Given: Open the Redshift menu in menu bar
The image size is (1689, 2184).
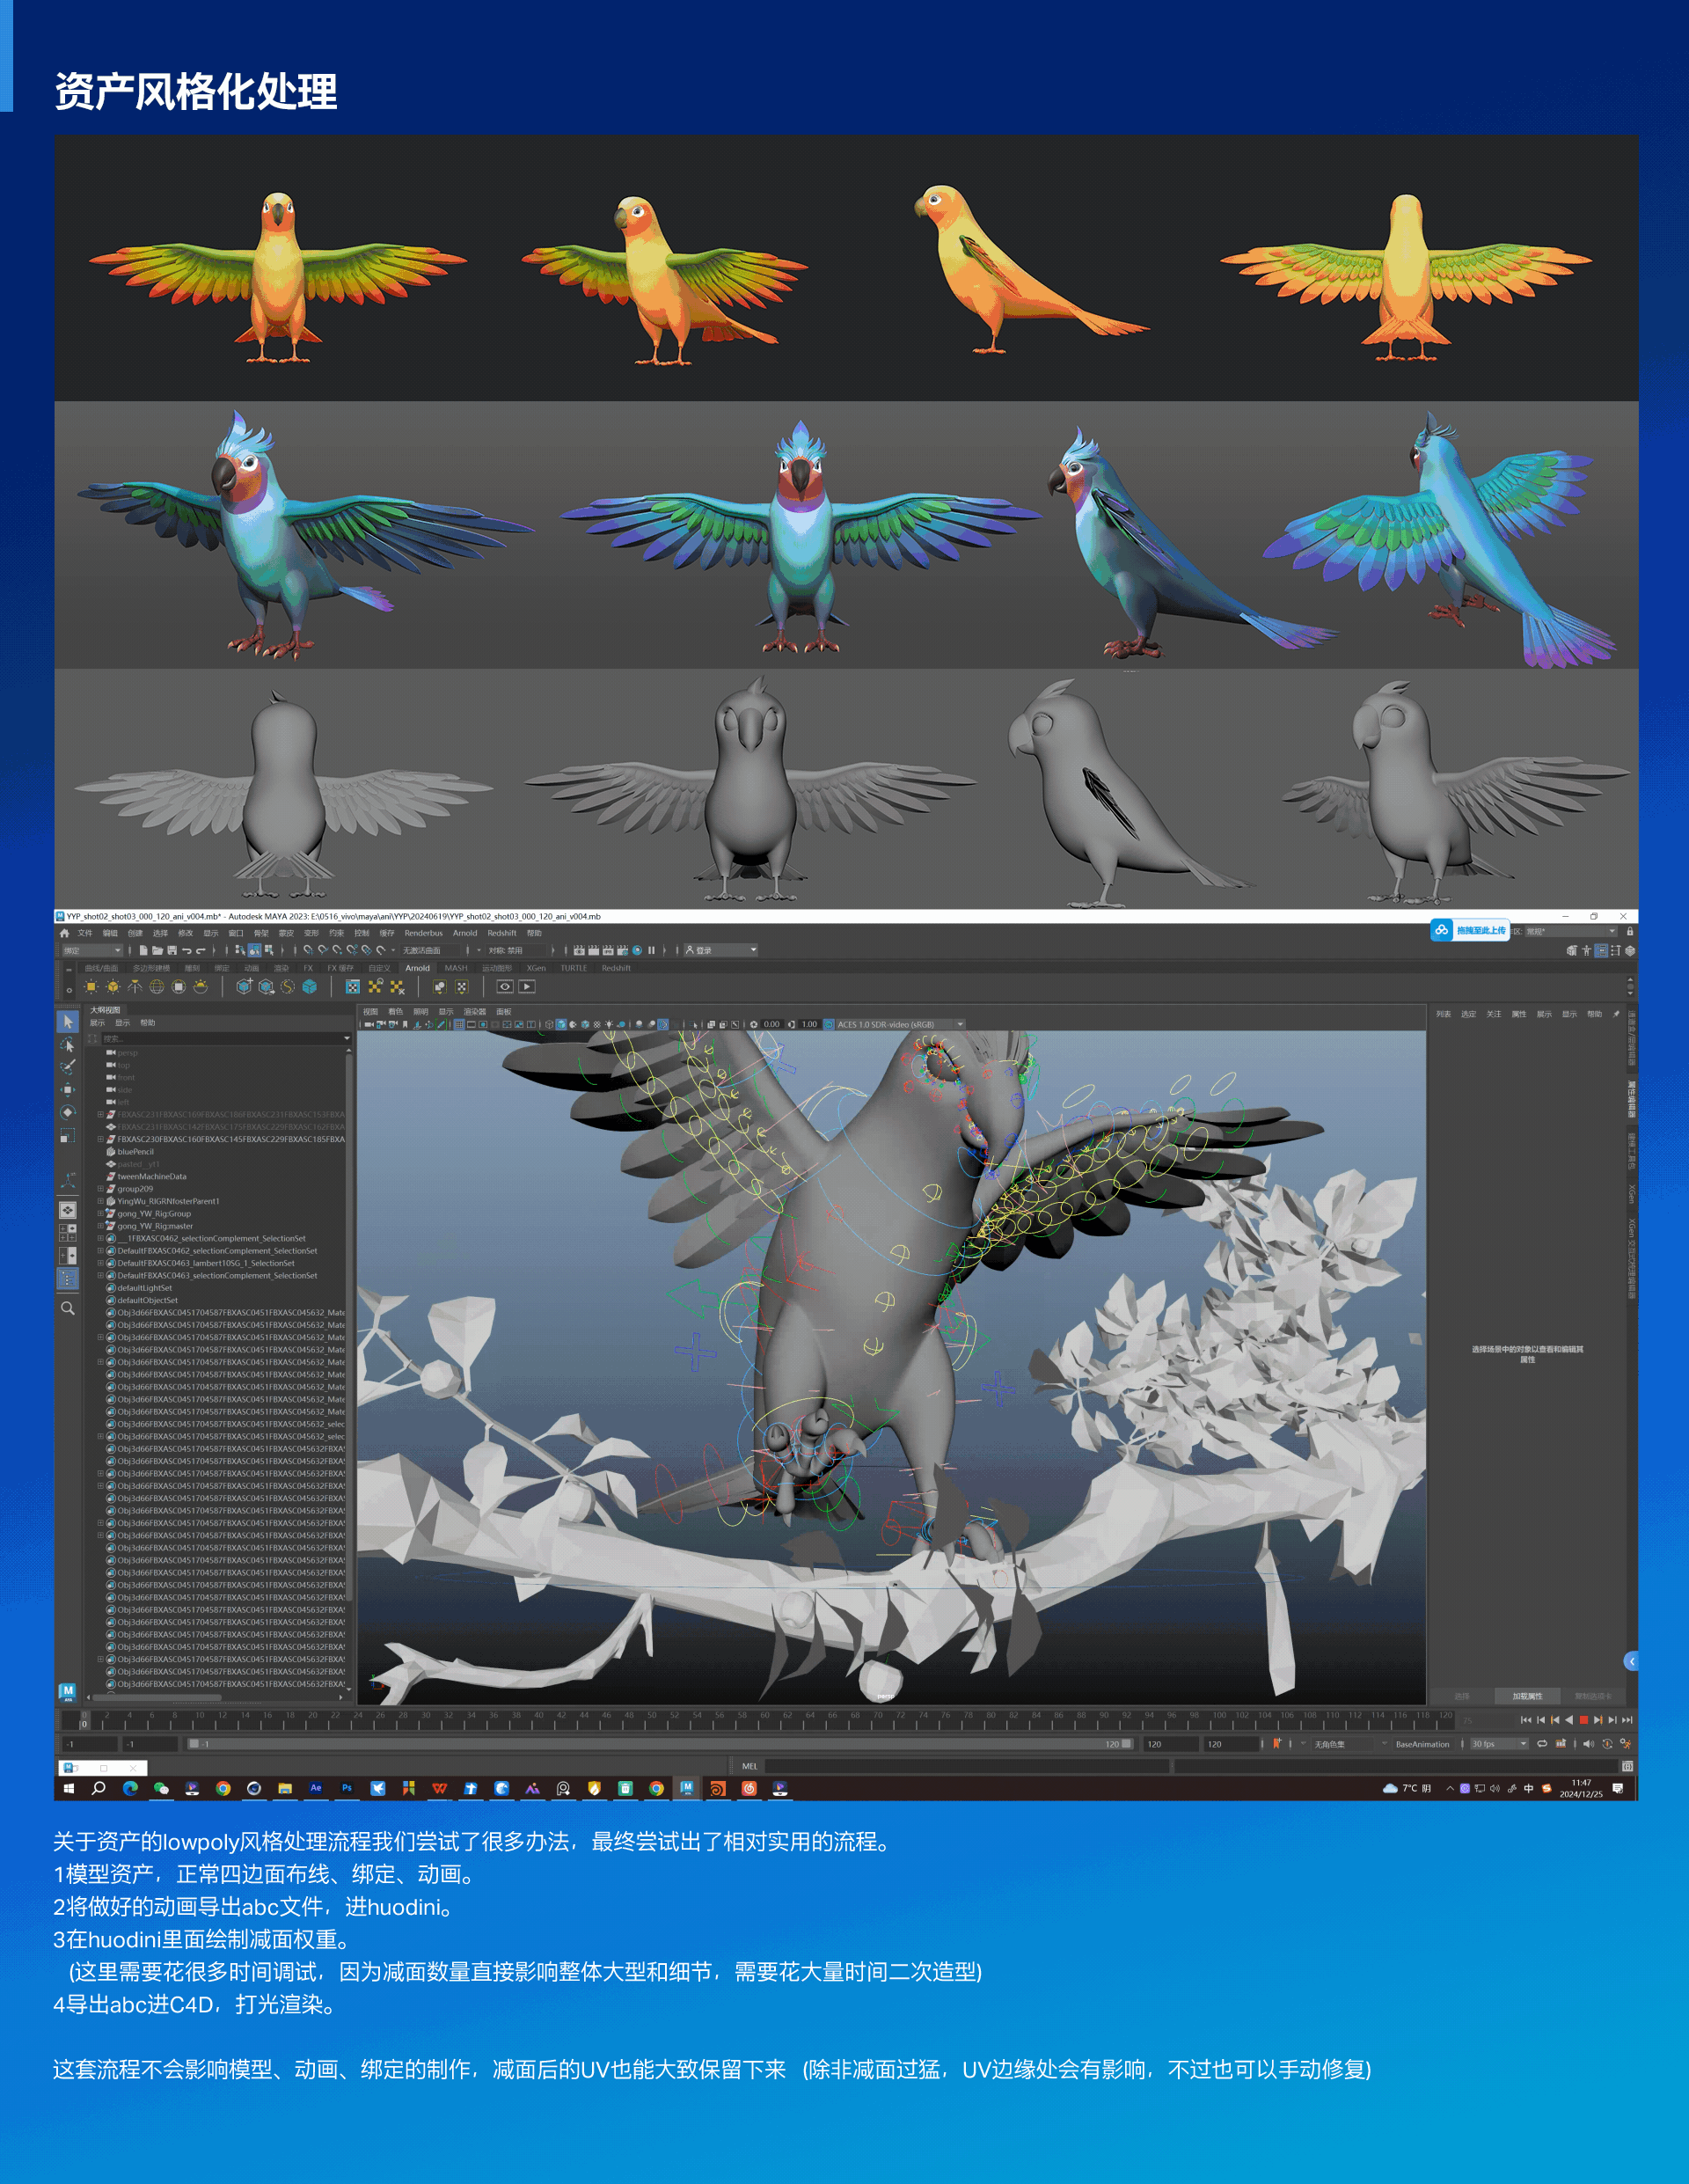Looking at the screenshot, I should 501,933.
